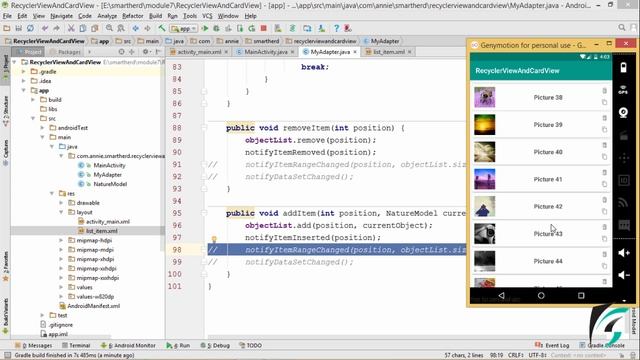Collapse the src folder node

coord(33,118)
